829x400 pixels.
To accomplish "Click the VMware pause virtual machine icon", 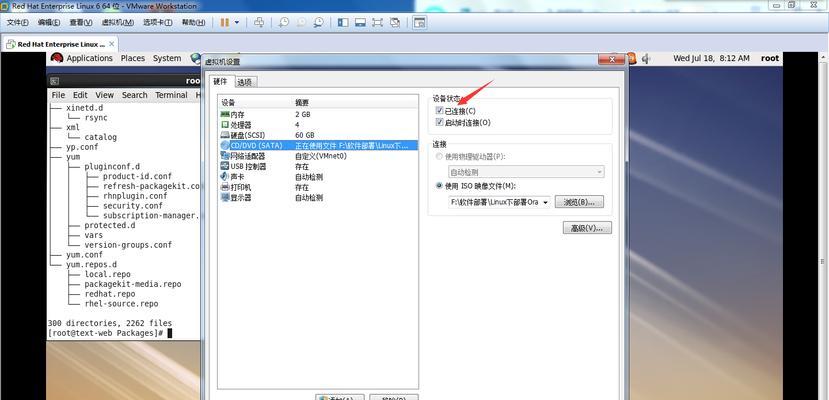I will (x=225, y=22).
